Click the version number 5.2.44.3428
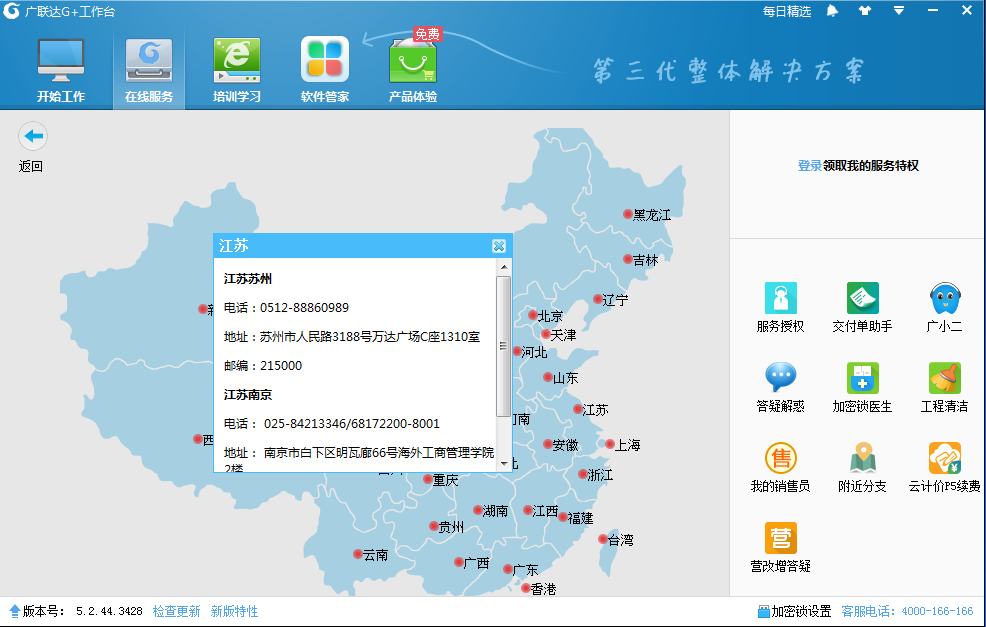Screen dimensions: 986x627 tap(109, 611)
